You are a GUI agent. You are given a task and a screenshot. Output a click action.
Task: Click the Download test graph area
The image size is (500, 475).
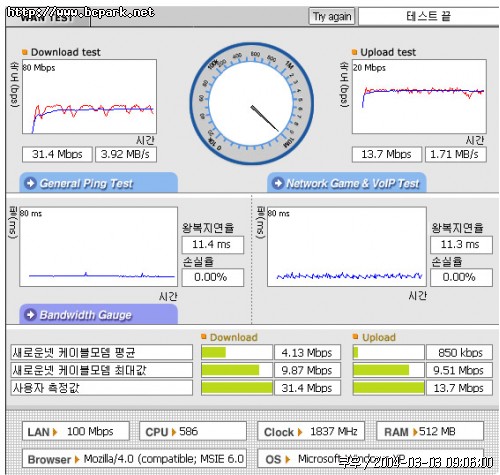[89, 97]
